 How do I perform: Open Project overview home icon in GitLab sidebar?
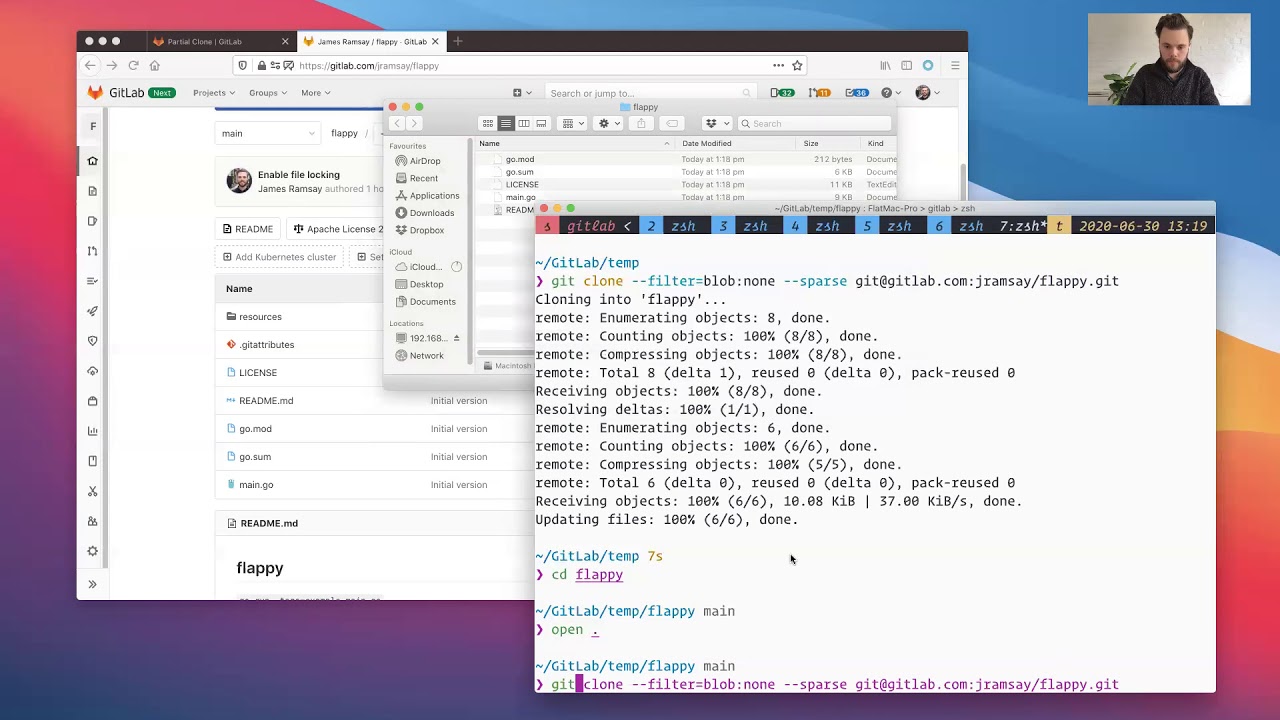[x=92, y=161]
